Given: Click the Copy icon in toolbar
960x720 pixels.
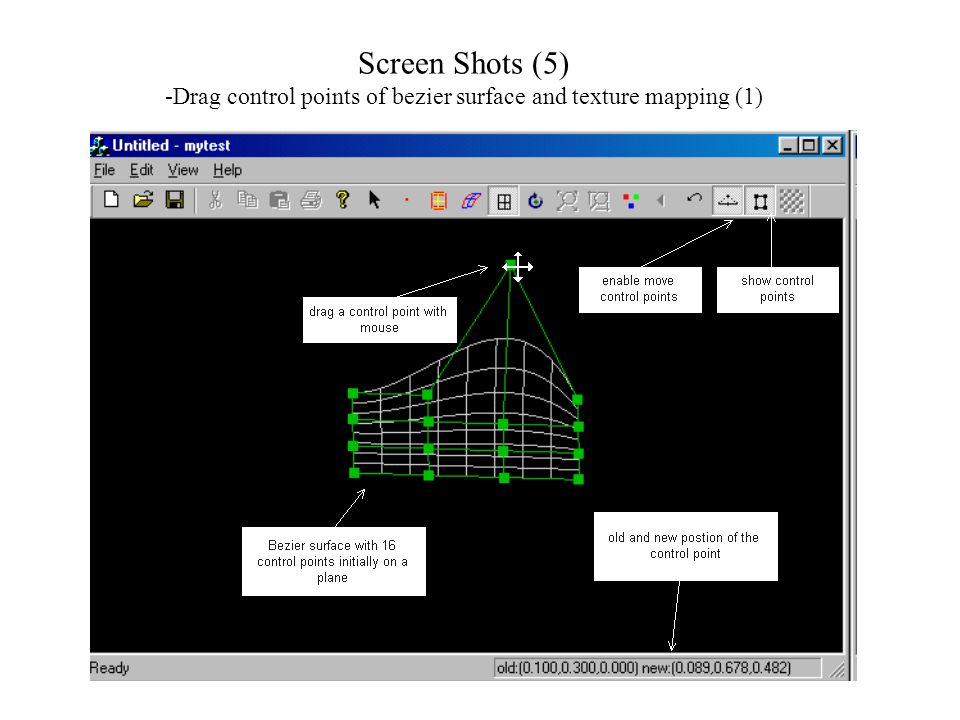Looking at the screenshot, I should (247, 200).
